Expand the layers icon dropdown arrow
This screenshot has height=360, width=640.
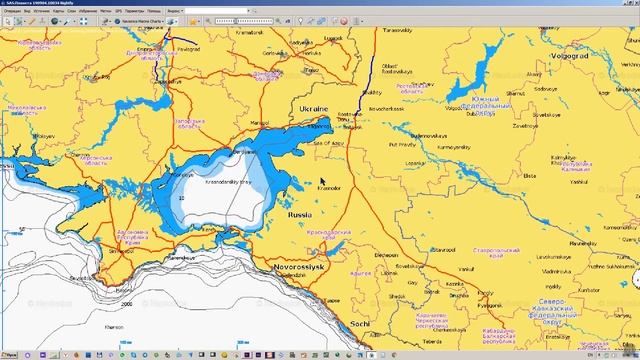(x=177, y=21)
